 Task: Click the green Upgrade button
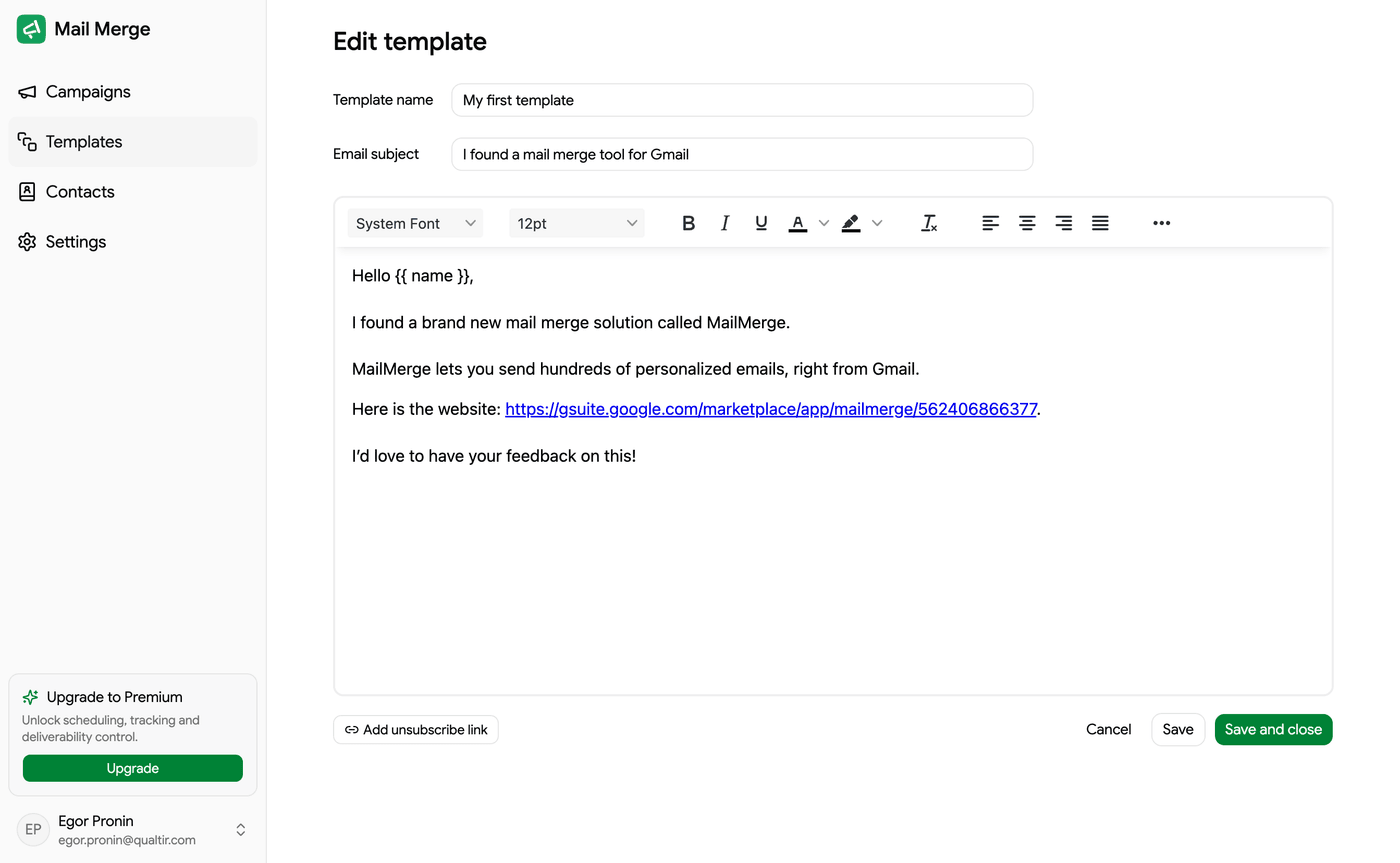click(x=133, y=768)
